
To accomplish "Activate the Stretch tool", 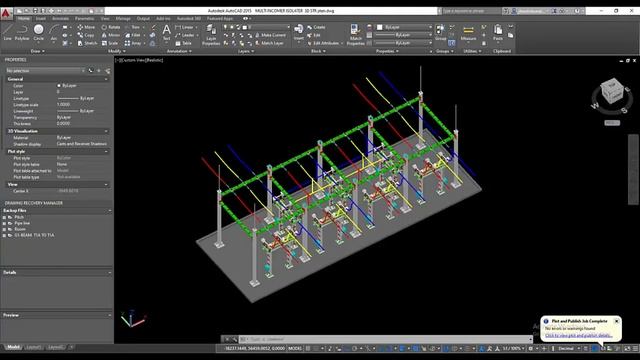I will click(x=87, y=43).
